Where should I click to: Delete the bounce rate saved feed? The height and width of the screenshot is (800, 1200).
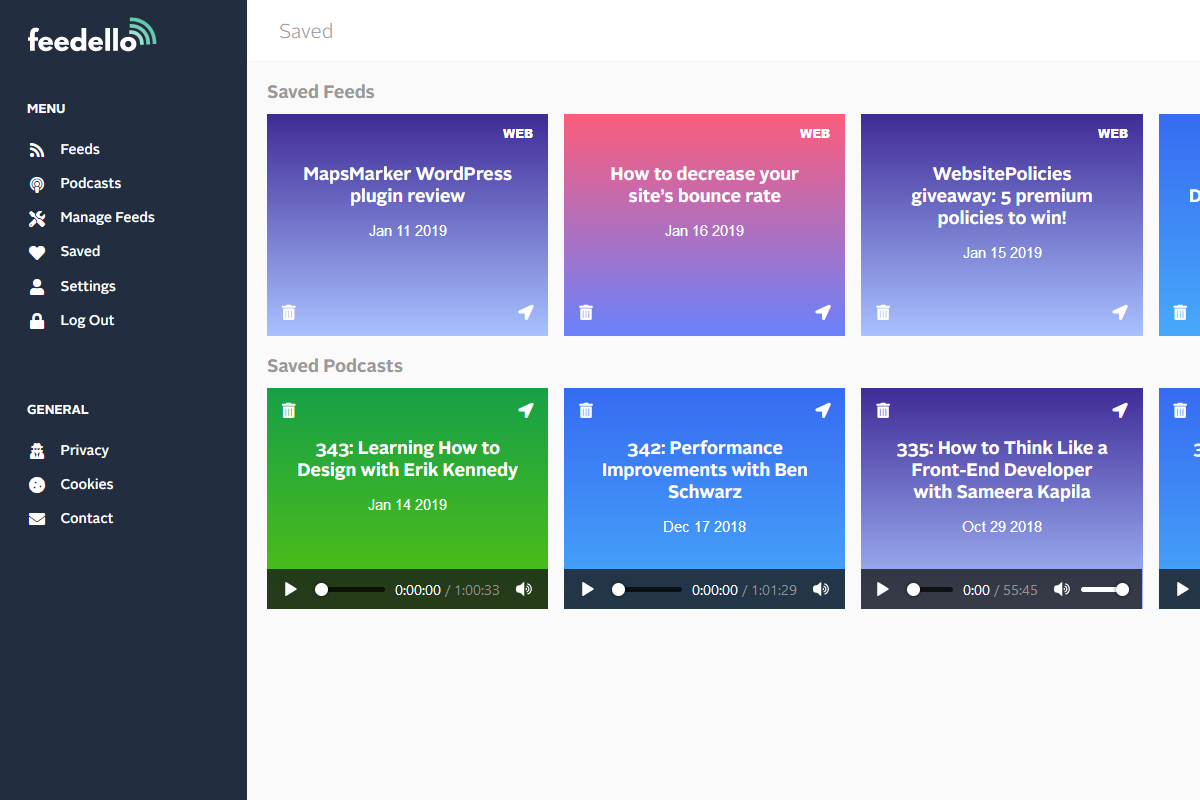point(586,312)
